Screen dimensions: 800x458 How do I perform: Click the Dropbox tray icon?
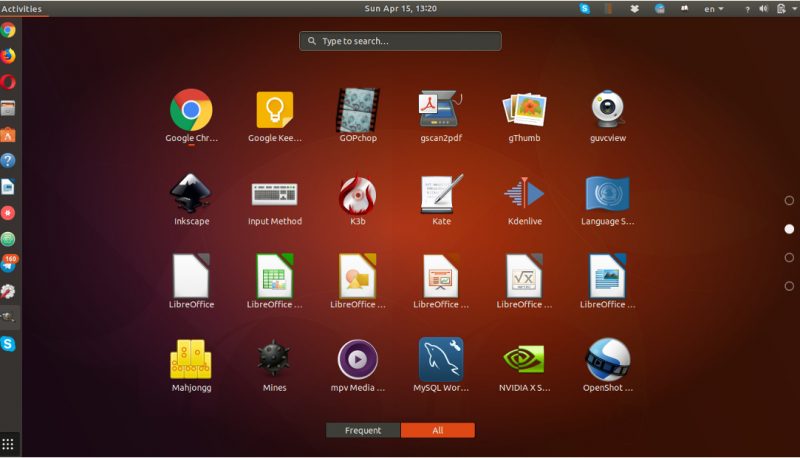tap(635, 9)
